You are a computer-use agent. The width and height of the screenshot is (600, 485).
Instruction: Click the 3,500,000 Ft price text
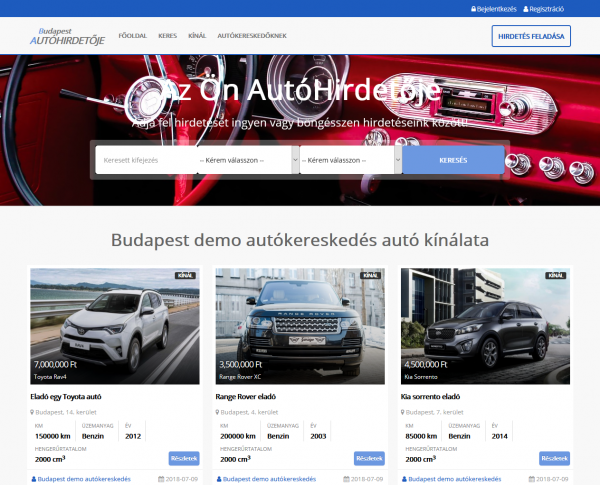tap(241, 364)
